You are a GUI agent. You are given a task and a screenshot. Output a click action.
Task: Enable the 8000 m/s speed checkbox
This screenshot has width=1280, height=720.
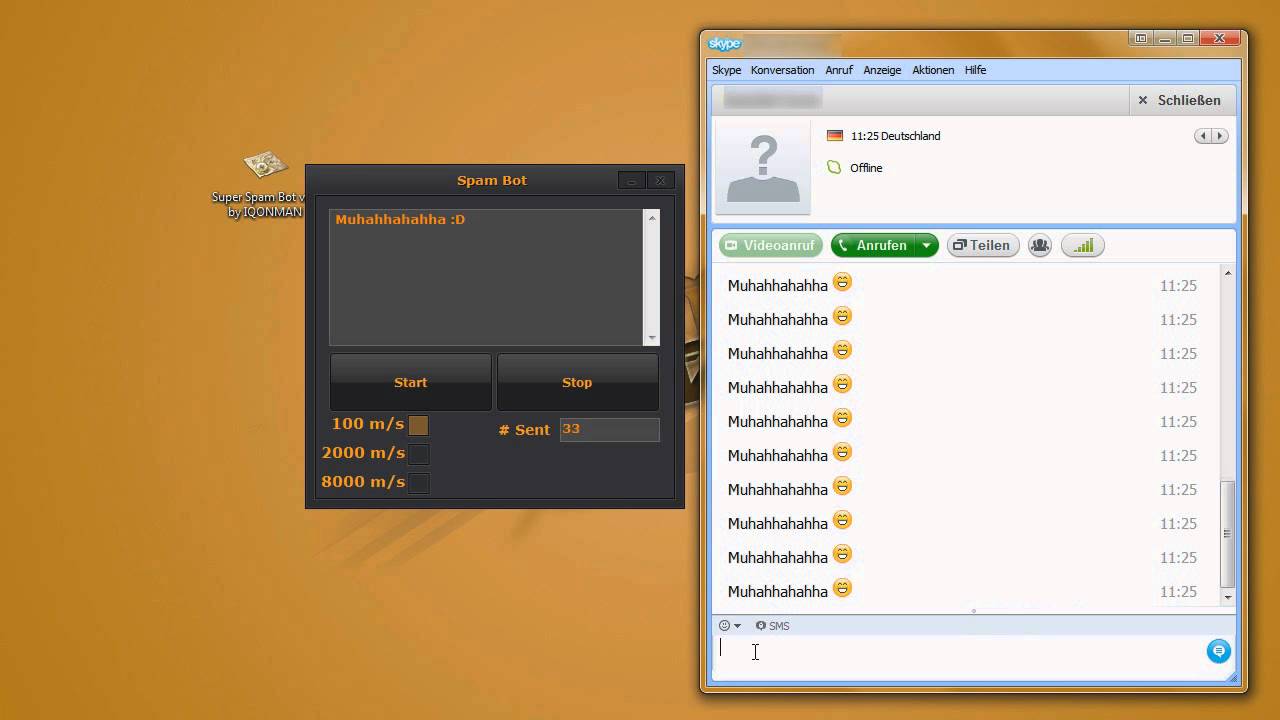418,483
